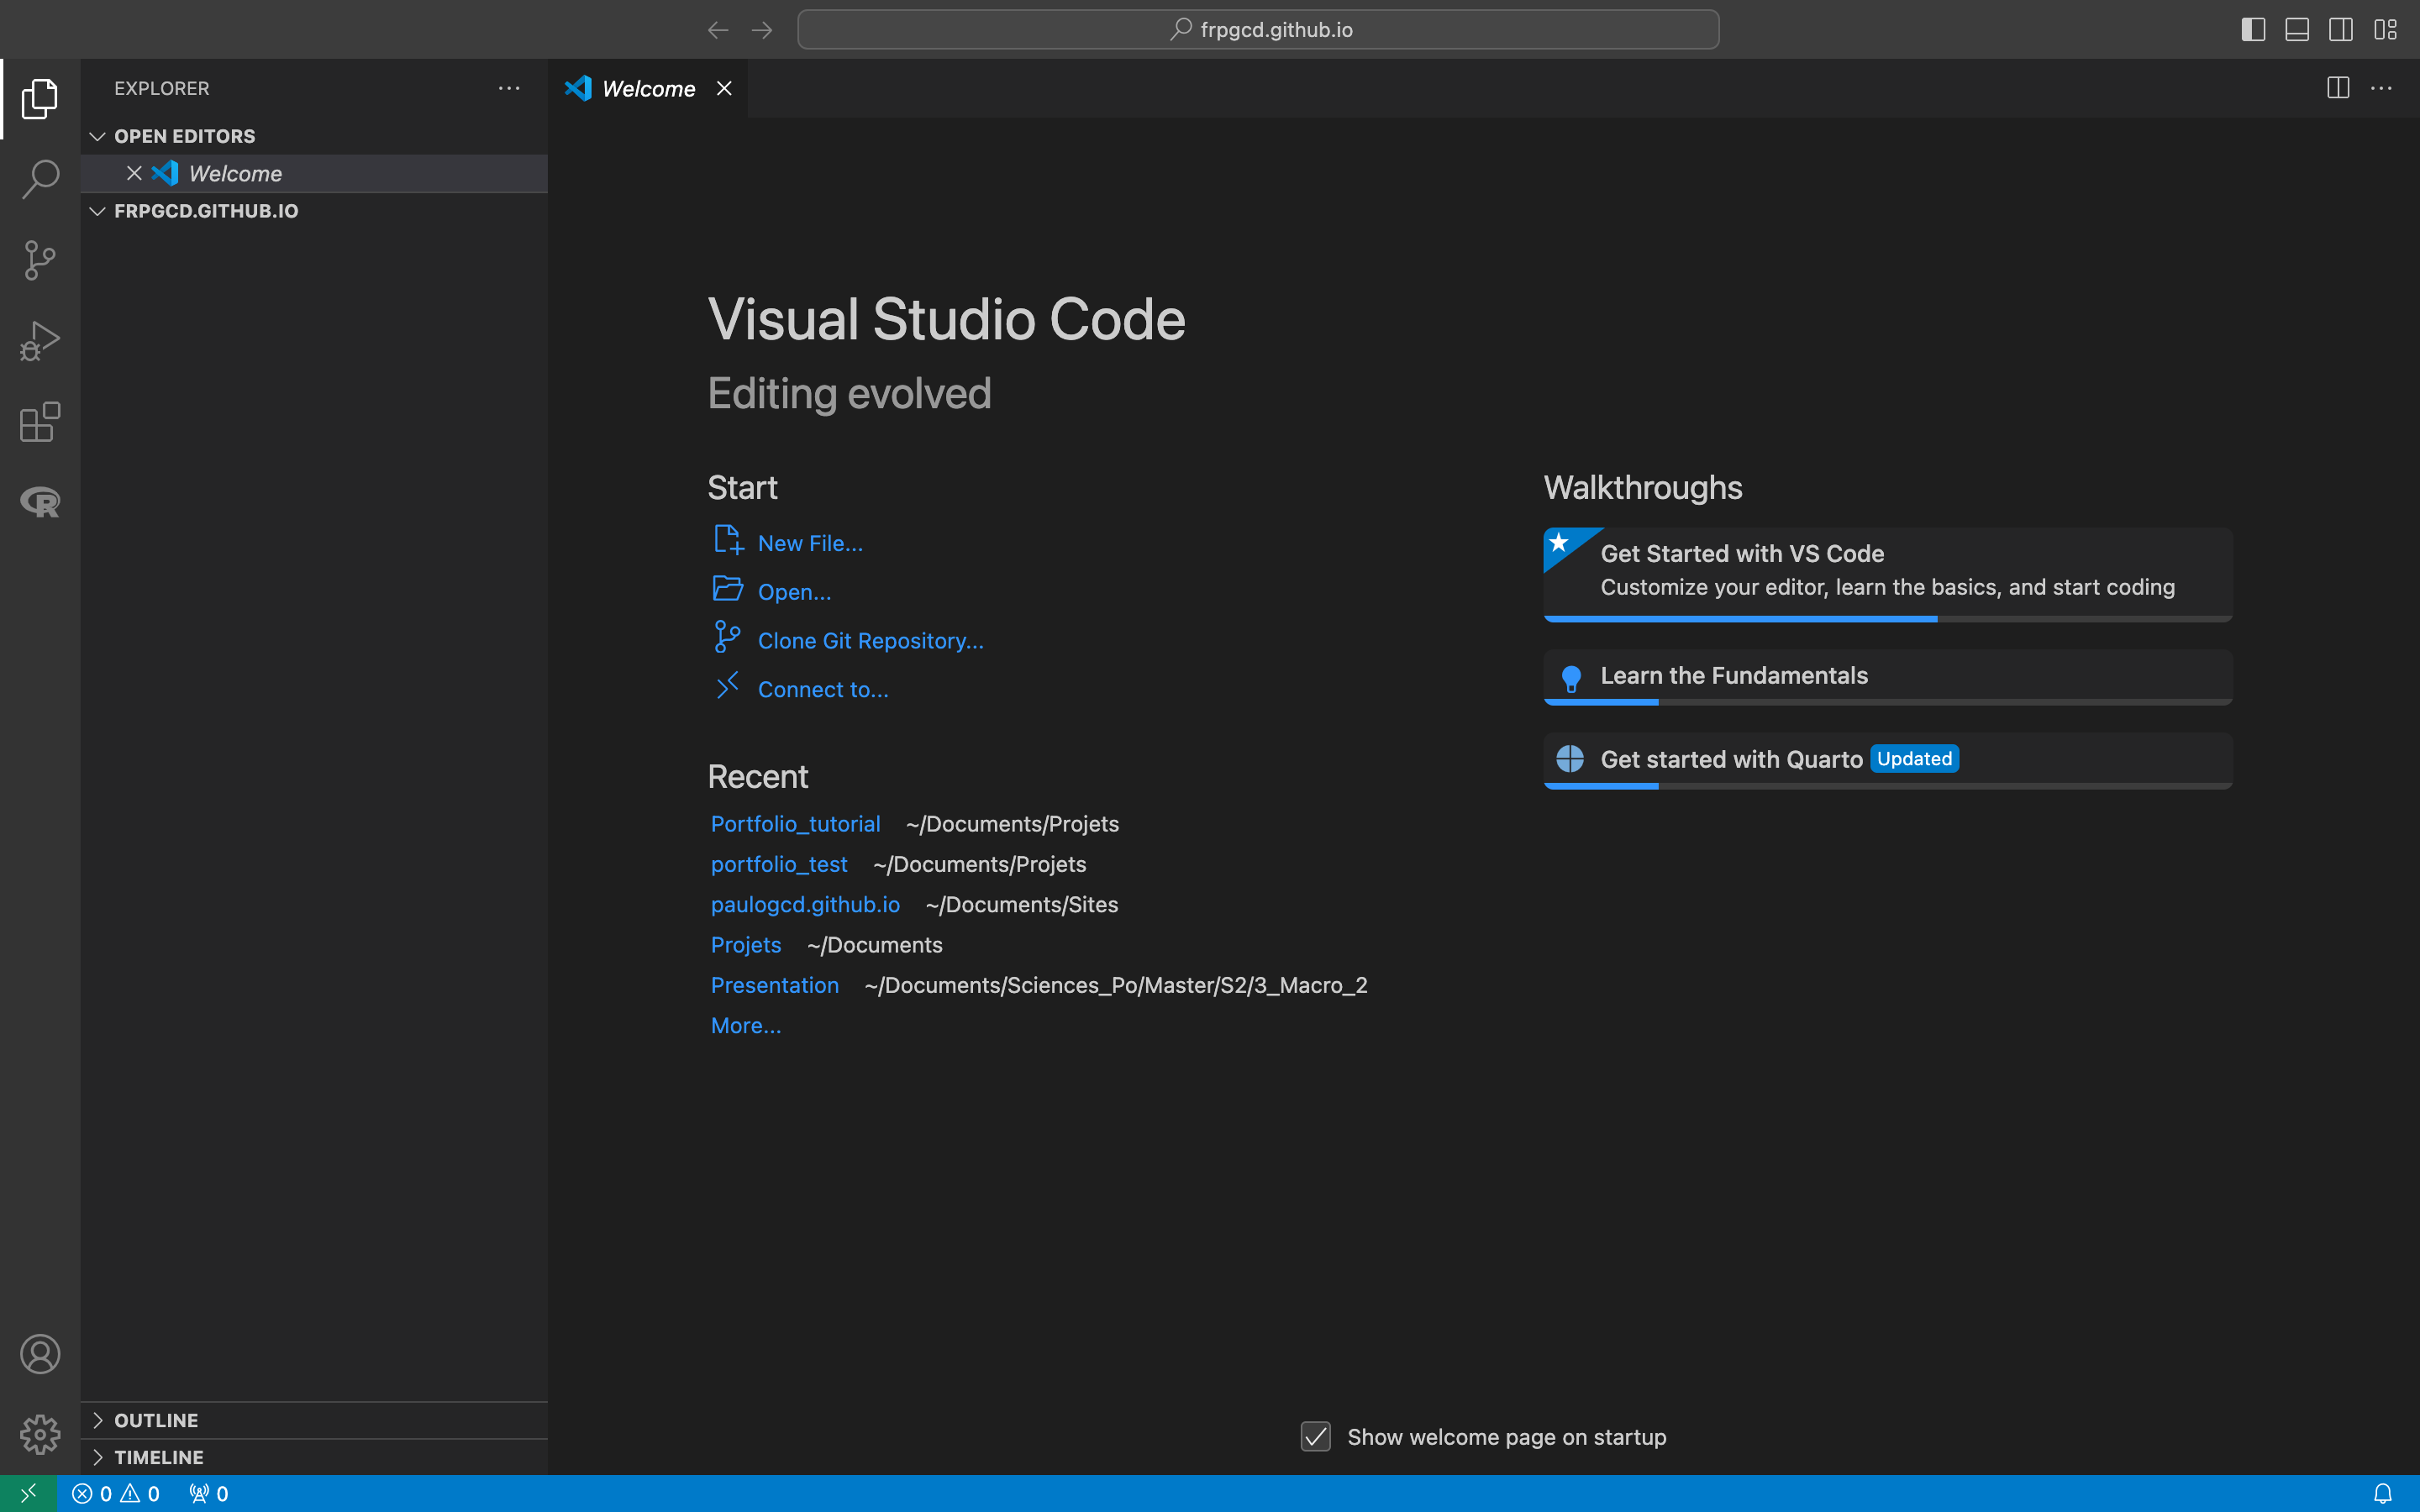Screen dimensions: 2420x1512
Task: Open recent portfolio_test project
Action: 779,864
